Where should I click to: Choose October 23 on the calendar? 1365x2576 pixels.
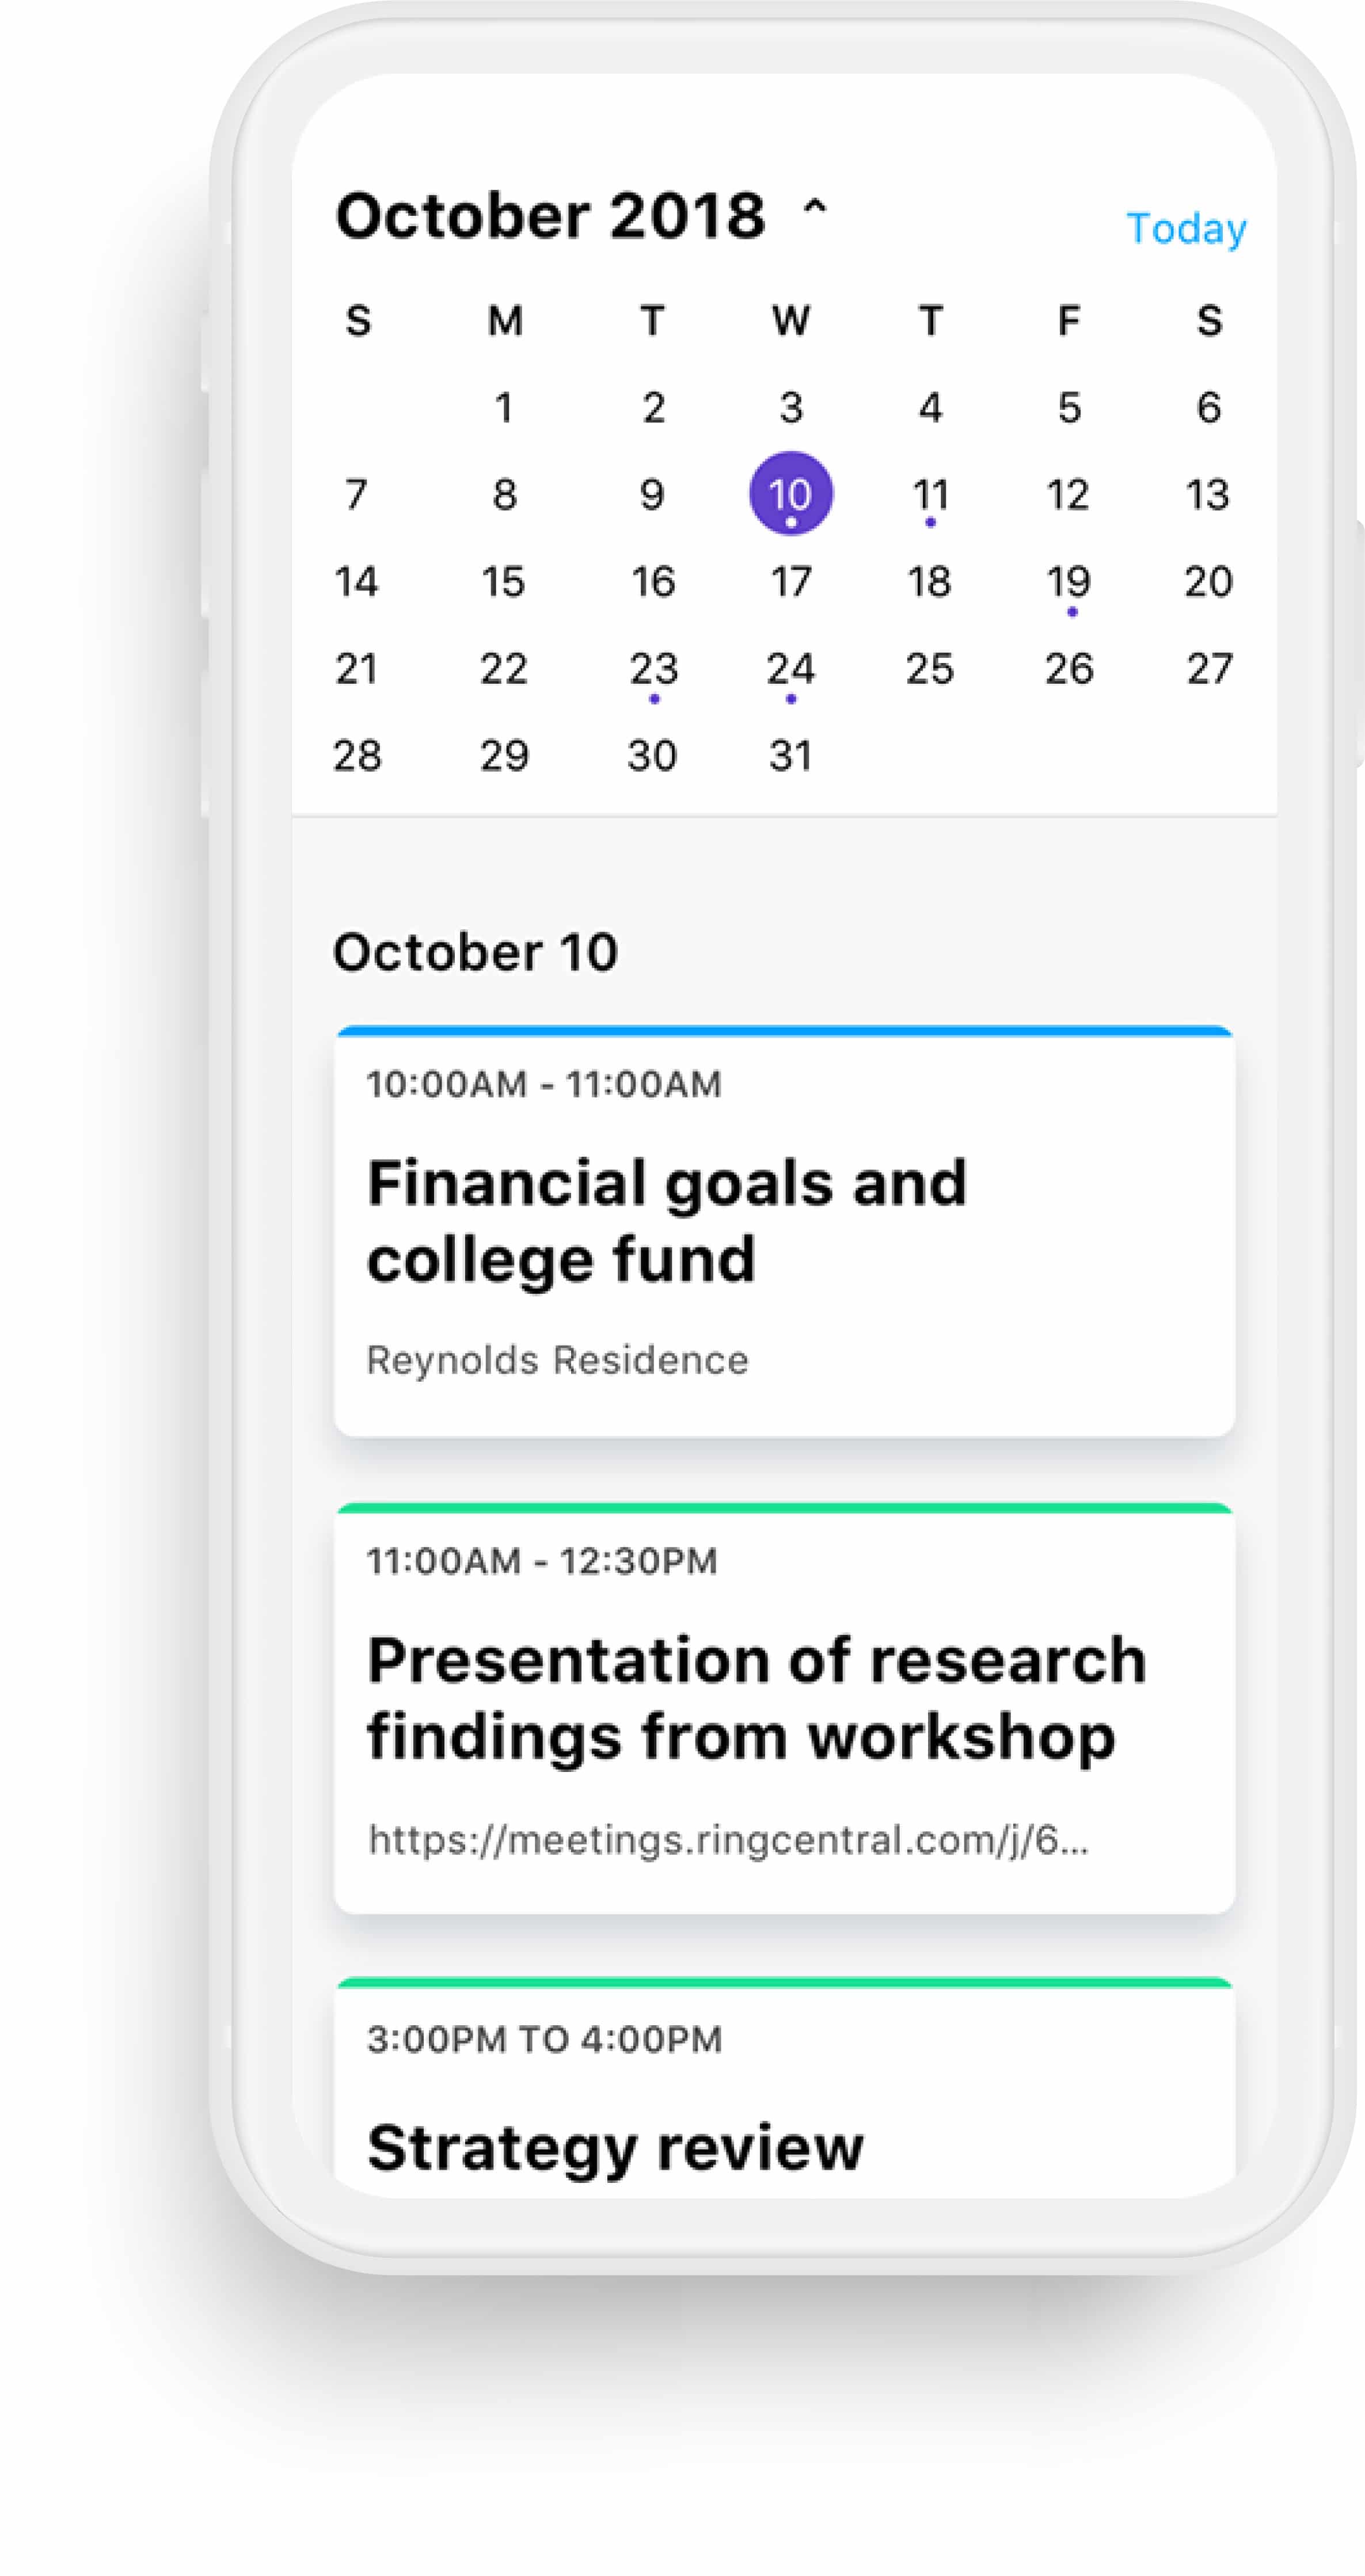coord(653,669)
